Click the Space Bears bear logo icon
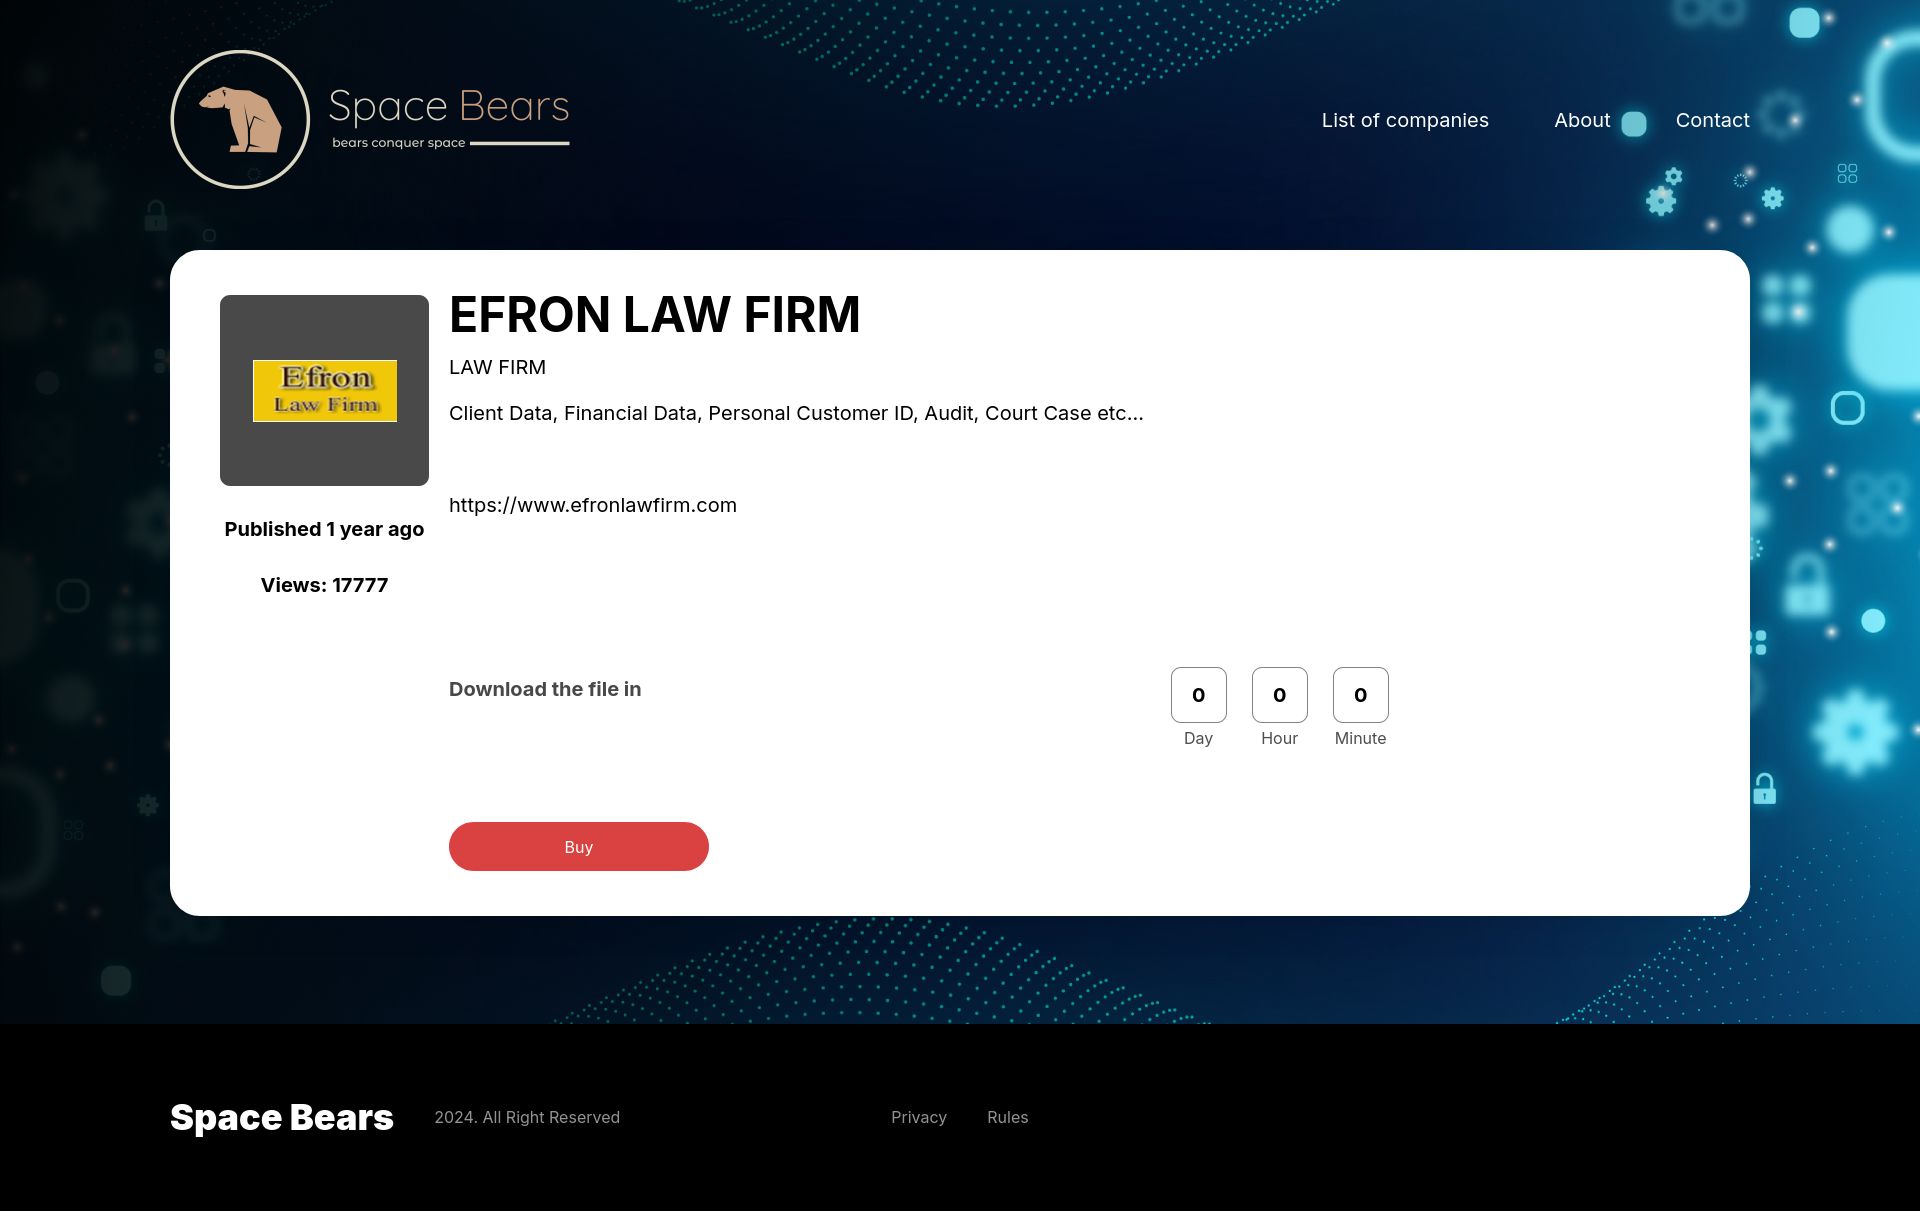This screenshot has height=1211, width=1920. click(x=240, y=119)
